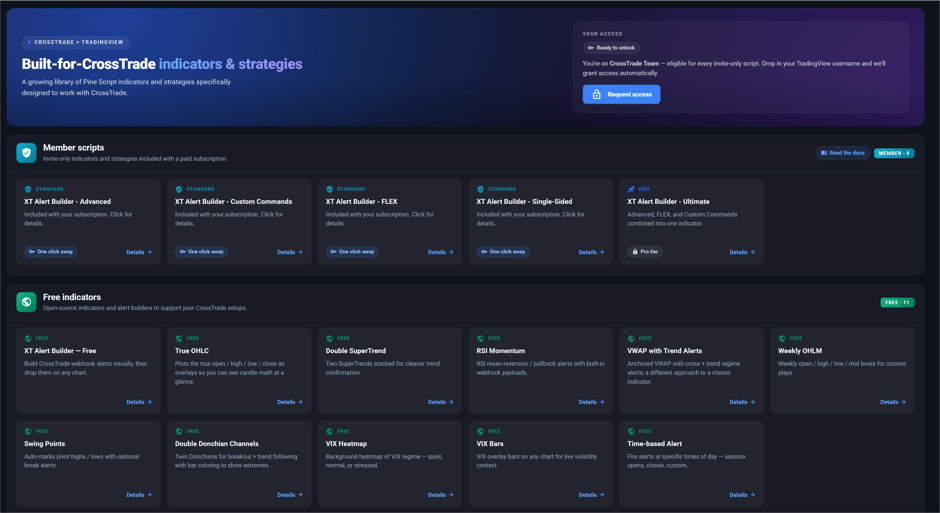The width and height of the screenshot is (940, 513).
Task: Open the Read the docs link
Action: (x=842, y=153)
